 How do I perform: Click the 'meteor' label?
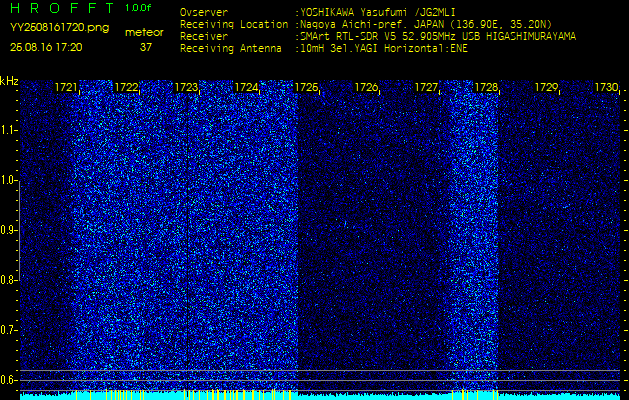[x=144, y=32]
